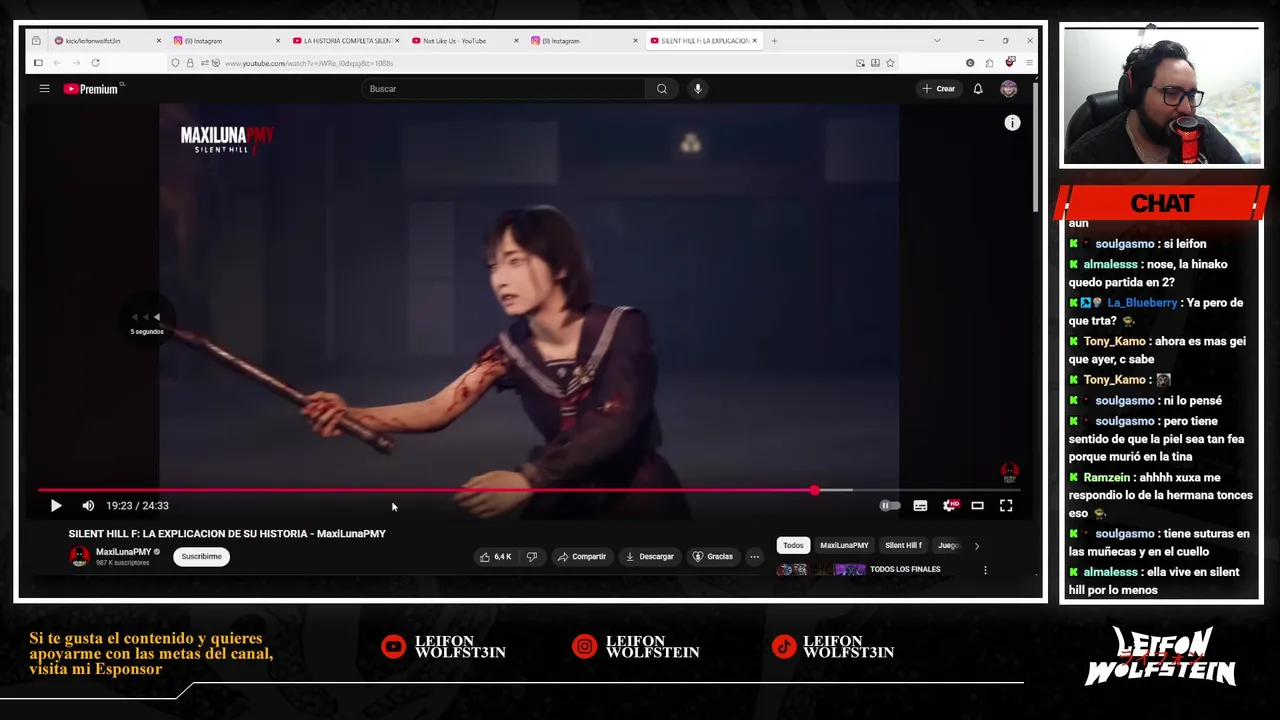Open Firefox View icon left of tabs
The height and width of the screenshot is (720, 1280).
pyautogui.click(x=37, y=41)
